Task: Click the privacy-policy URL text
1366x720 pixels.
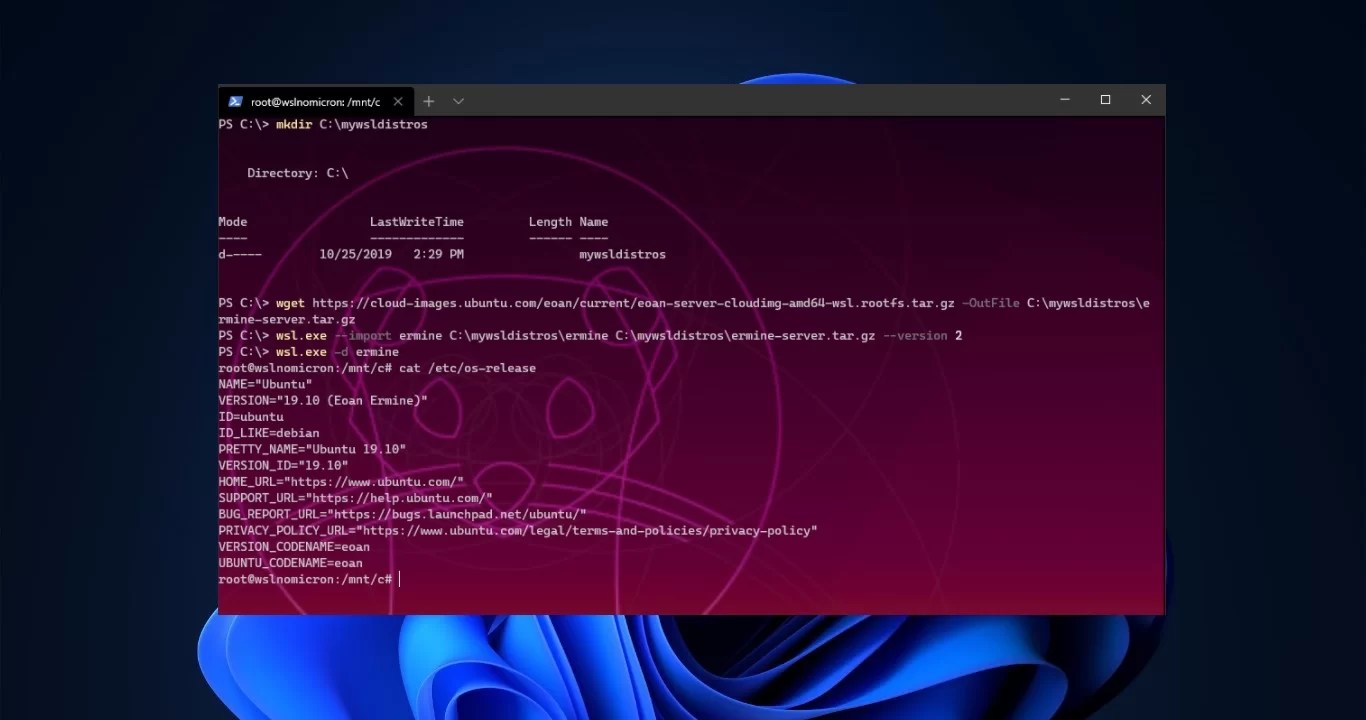Action: tap(517, 530)
